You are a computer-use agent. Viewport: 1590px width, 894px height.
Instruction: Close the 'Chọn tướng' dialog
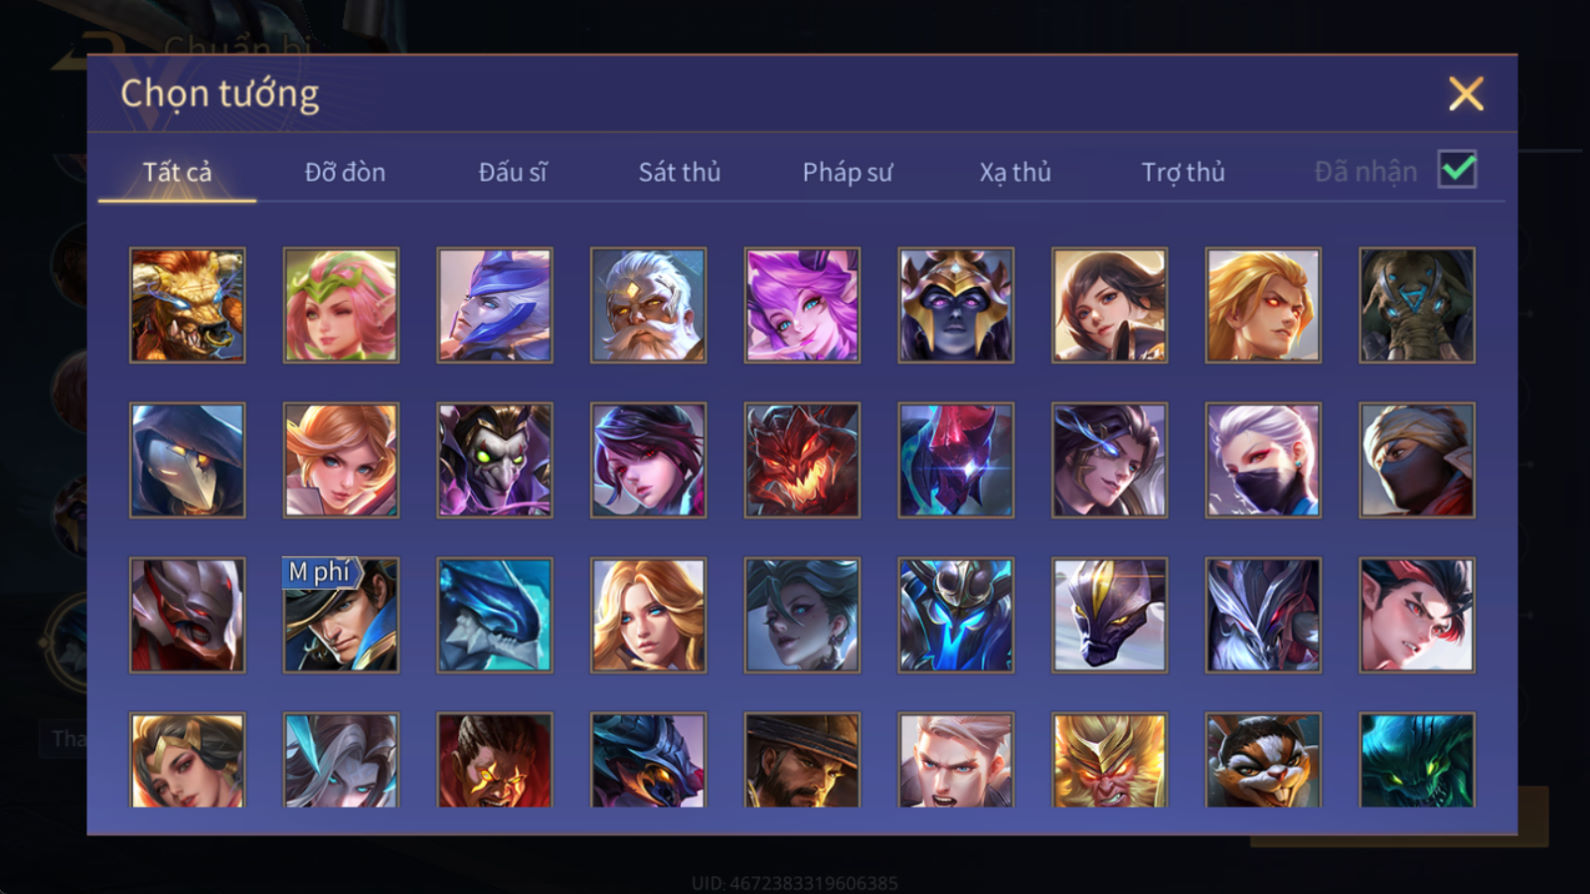[1466, 94]
